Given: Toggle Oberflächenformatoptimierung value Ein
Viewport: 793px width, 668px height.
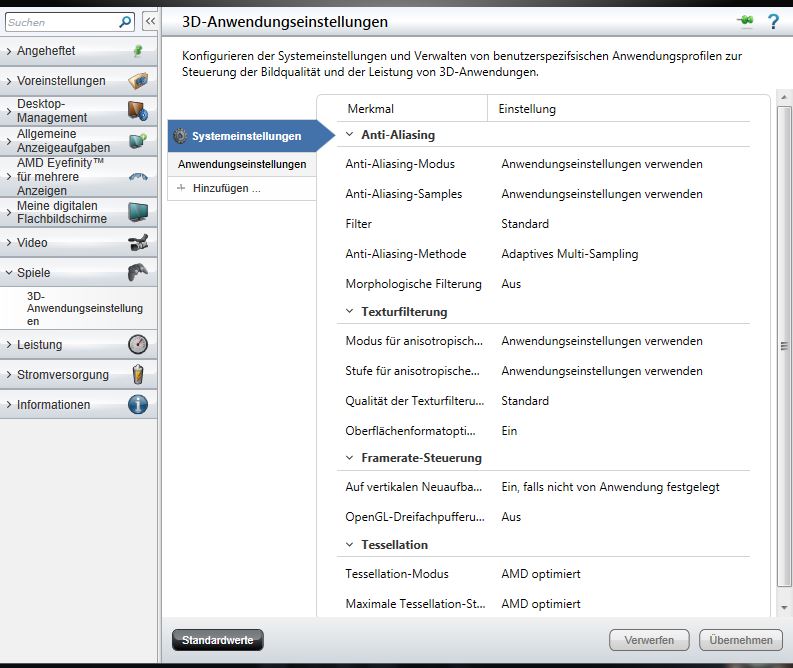Looking at the screenshot, I should [x=509, y=431].
